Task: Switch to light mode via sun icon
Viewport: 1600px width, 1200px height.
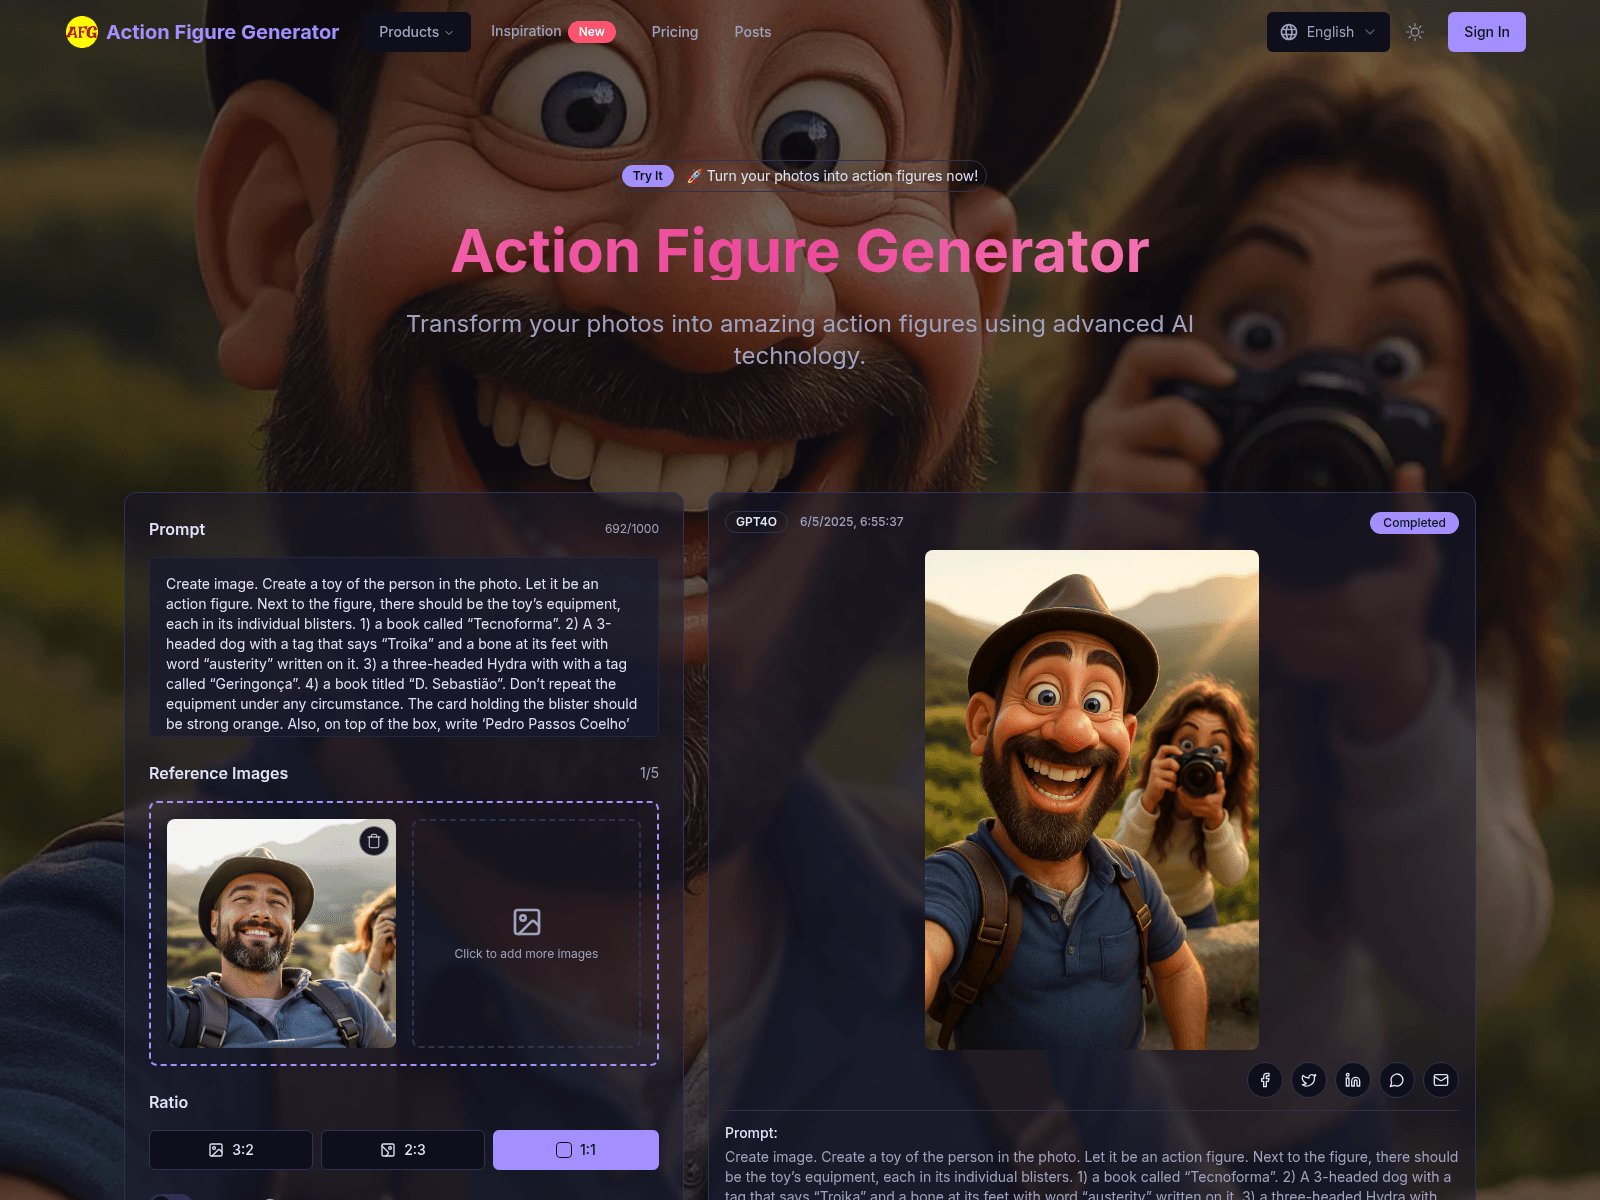Action: 1415,31
